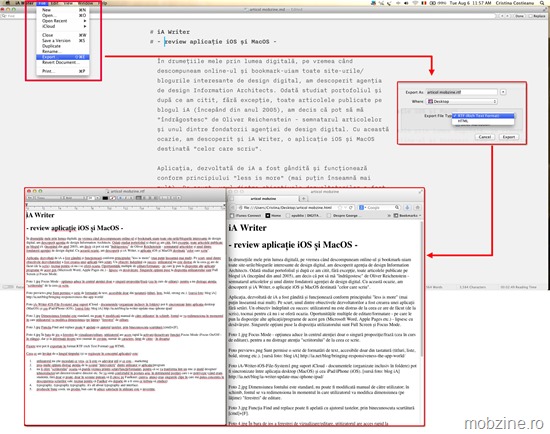Image resolution: width=550 pixels, height=434 pixels.
Task: Click the ruler in TextEdit window
Action: (126, 207)
